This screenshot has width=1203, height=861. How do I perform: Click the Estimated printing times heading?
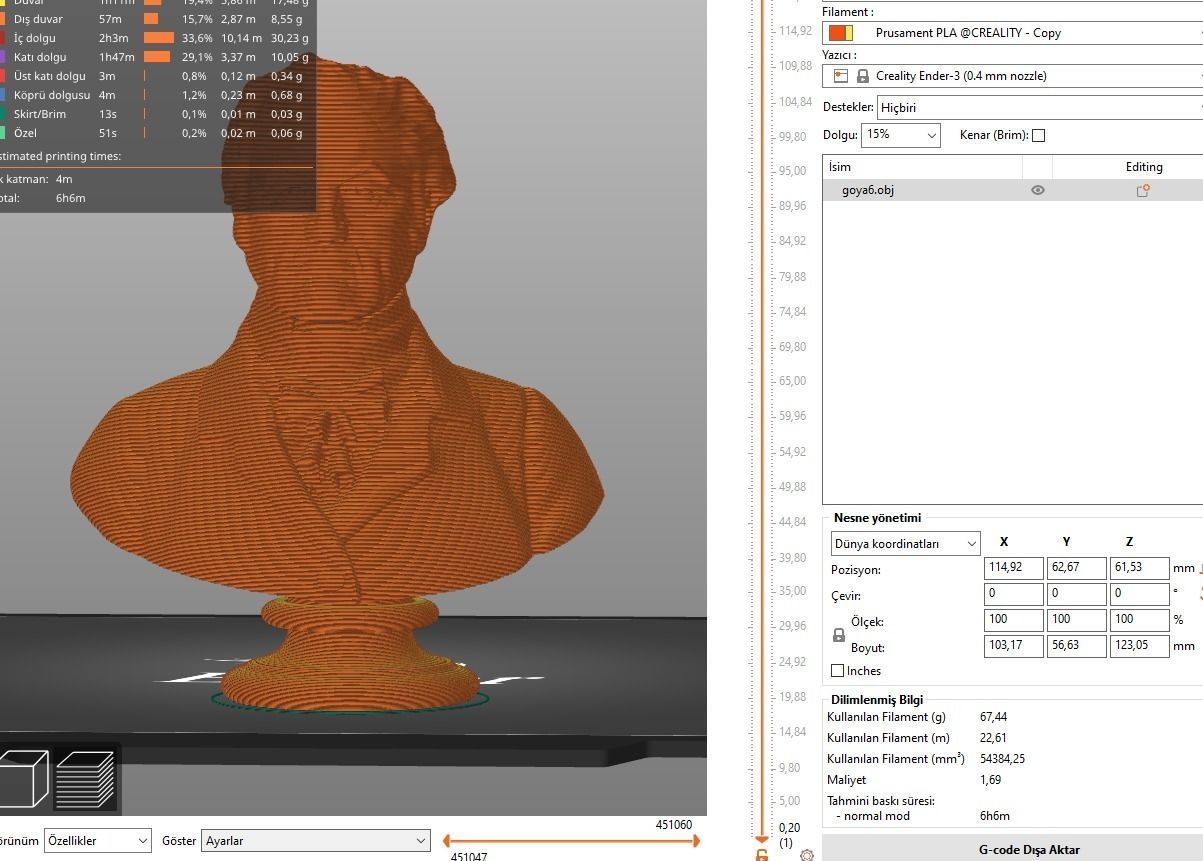[60, 156]
